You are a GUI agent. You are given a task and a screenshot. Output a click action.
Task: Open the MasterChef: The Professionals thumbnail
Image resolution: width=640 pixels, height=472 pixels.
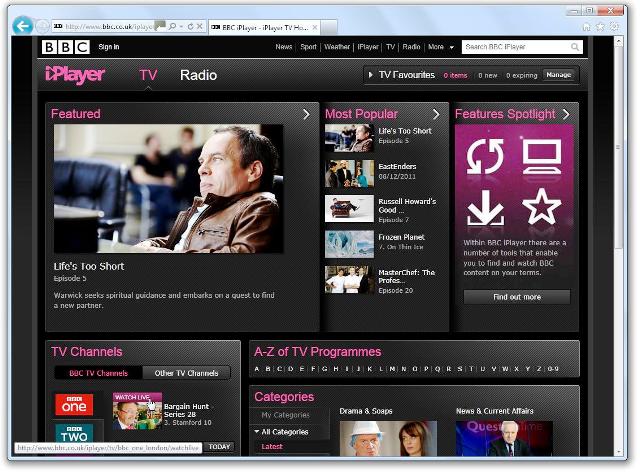pos(349,280)
